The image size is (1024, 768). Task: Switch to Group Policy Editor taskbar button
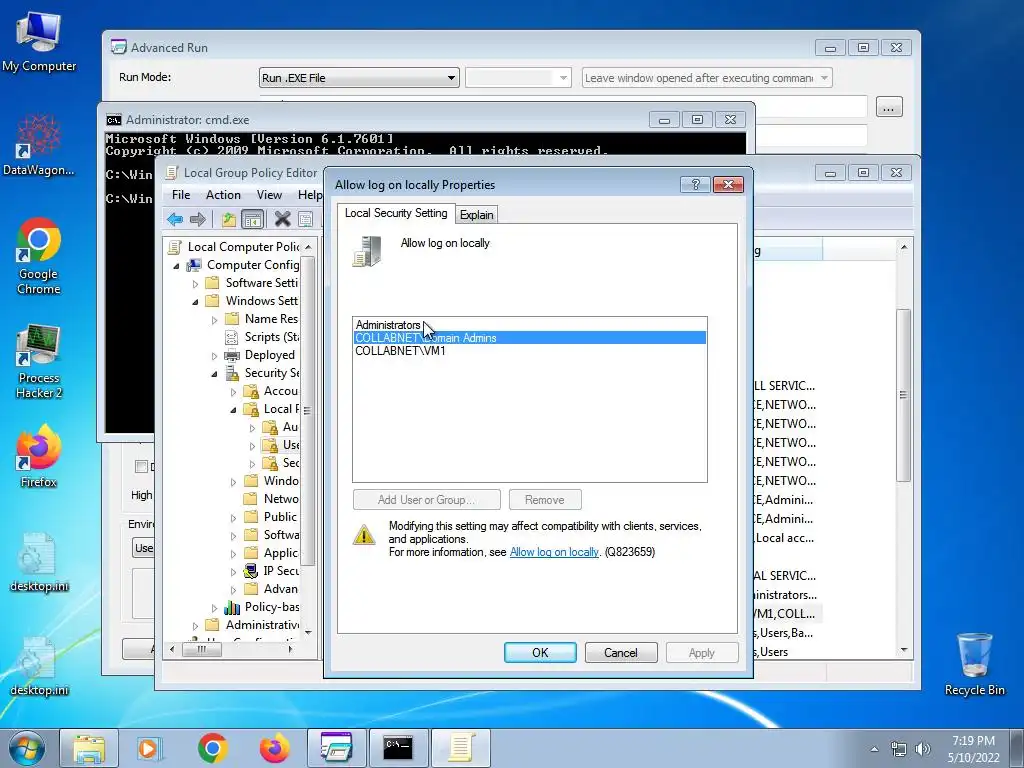pos(460,748)
